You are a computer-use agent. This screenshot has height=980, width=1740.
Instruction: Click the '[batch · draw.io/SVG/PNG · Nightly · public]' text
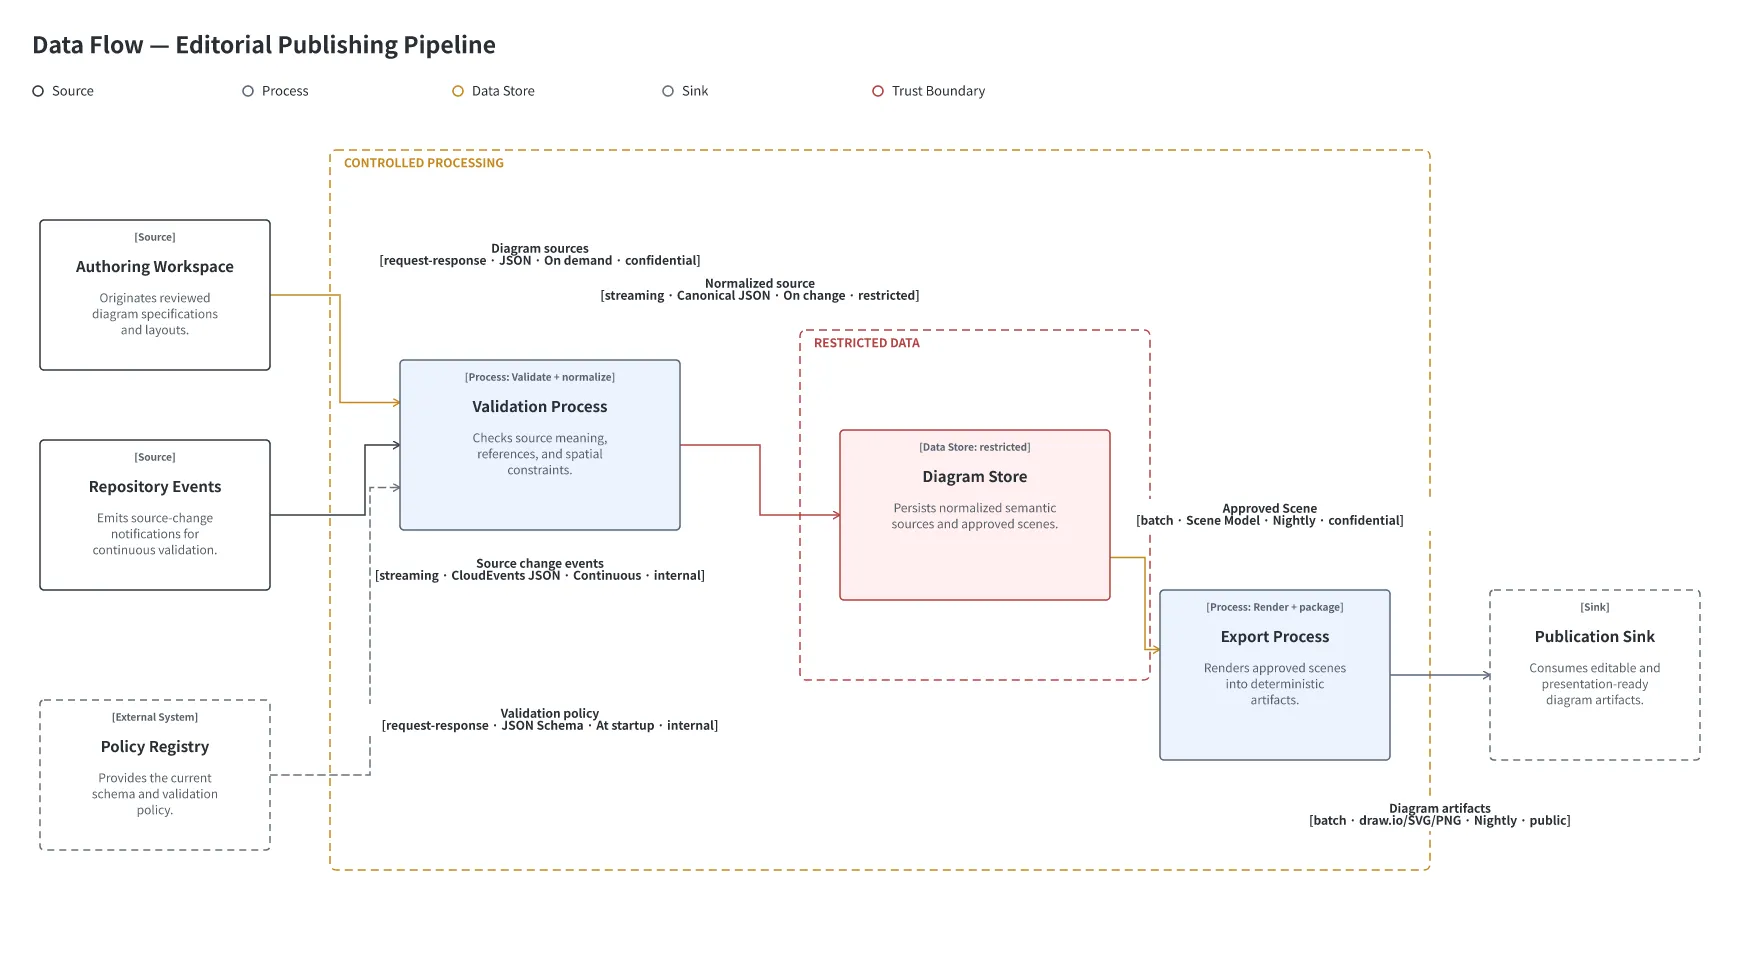coord(1440,821)
